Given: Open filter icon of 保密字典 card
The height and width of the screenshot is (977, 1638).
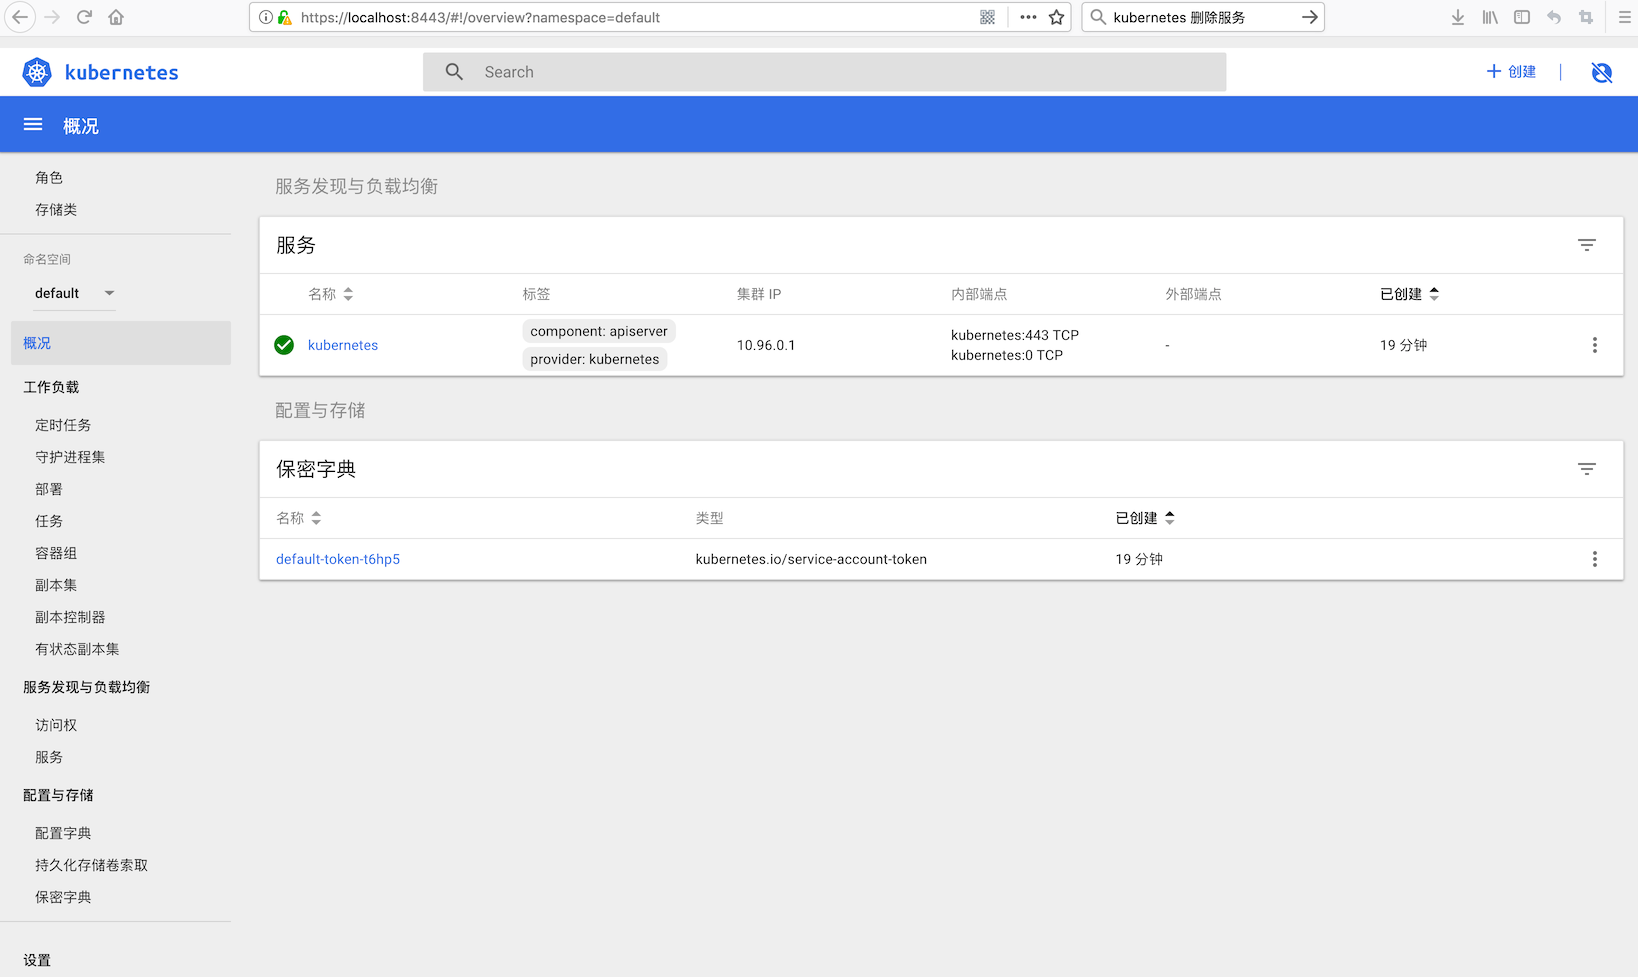Looking at the screenshot, I should [1586, 469].
